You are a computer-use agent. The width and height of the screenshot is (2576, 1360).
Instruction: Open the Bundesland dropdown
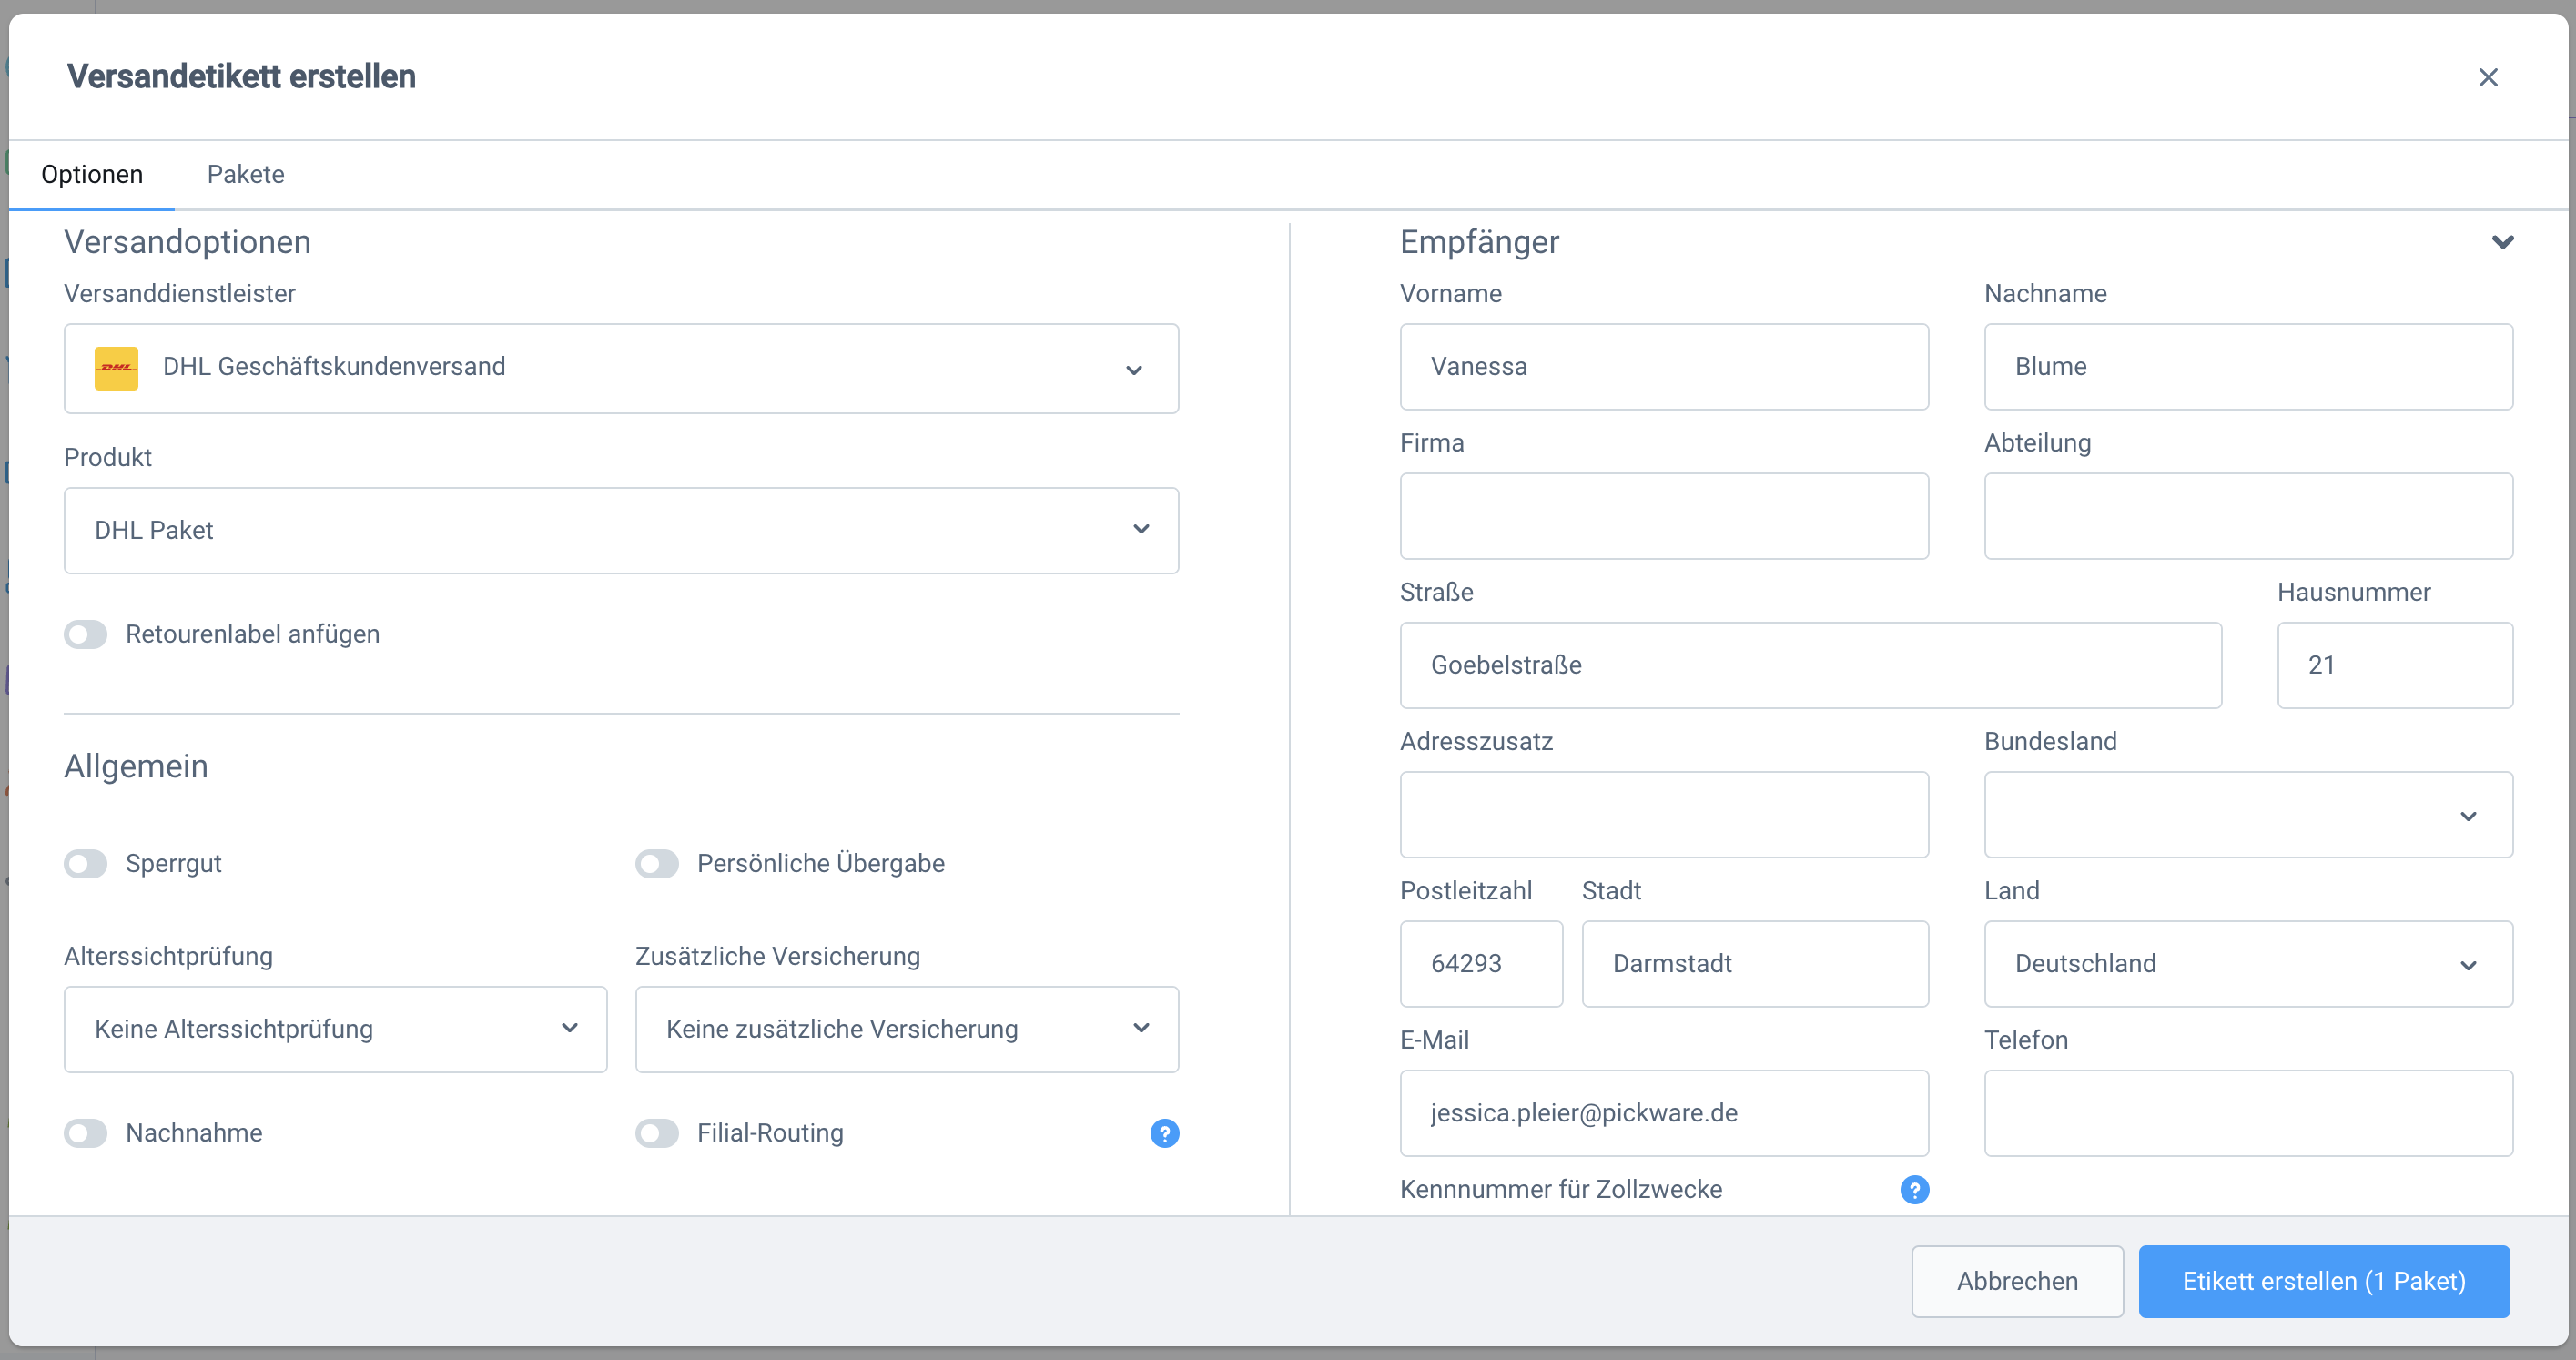click(x=2247, y=814)
